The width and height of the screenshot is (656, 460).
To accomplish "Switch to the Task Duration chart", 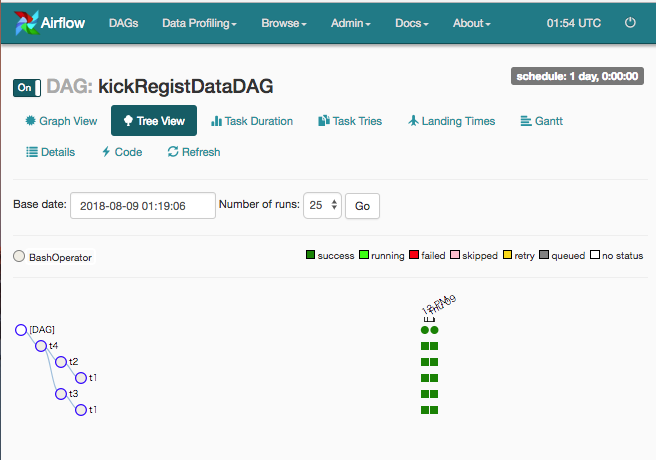I will pyautogui.click(x=252, y=121).
